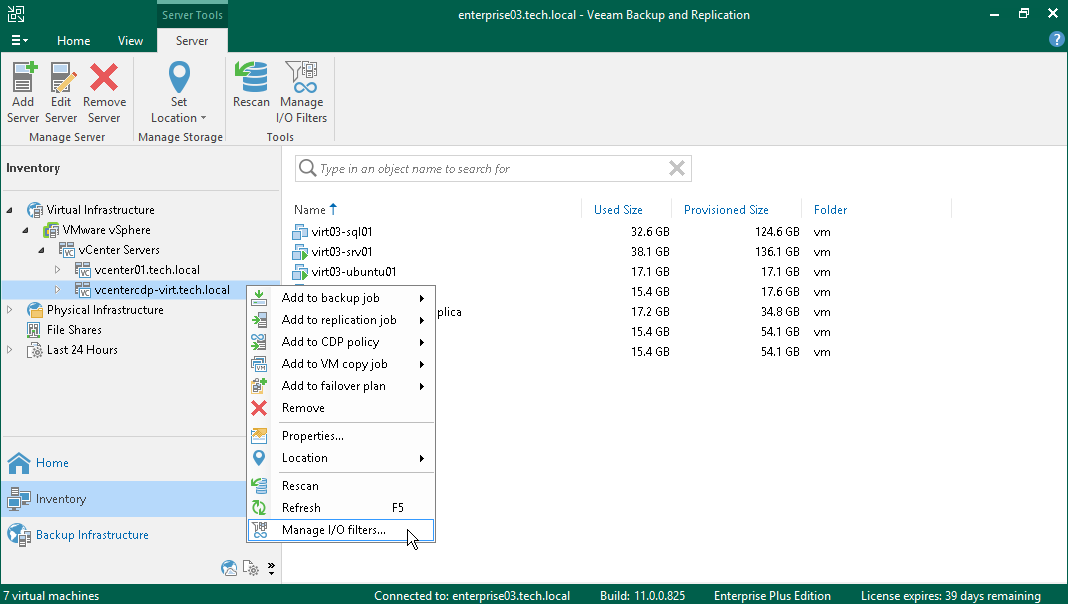Open the help question mark icon
Image resolution: width=1068 pixels, height=604 pixels.
pos(1056,40)
